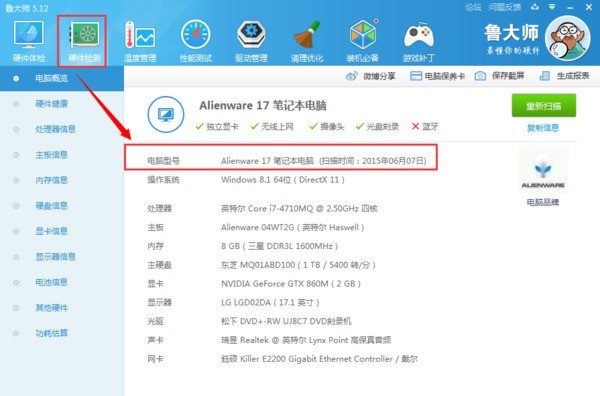Click 复制信息 copy info link
The height and width of the screenshot is (396, 600).
click(x=543, y=128)
